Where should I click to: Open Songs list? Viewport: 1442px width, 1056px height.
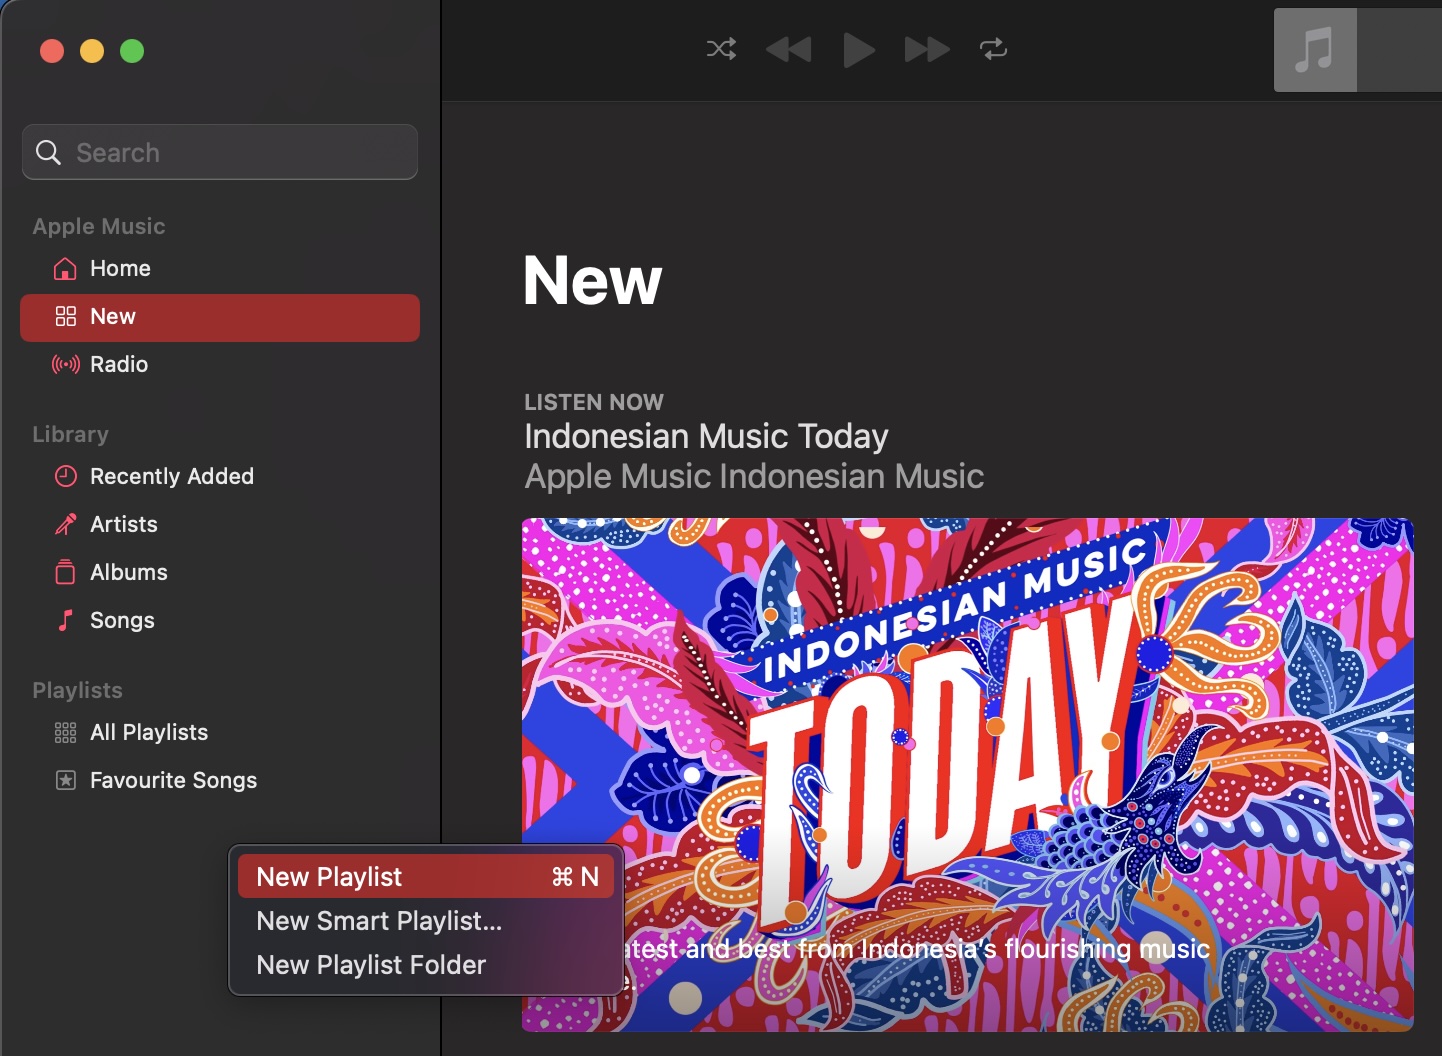(x=220, y=620)
